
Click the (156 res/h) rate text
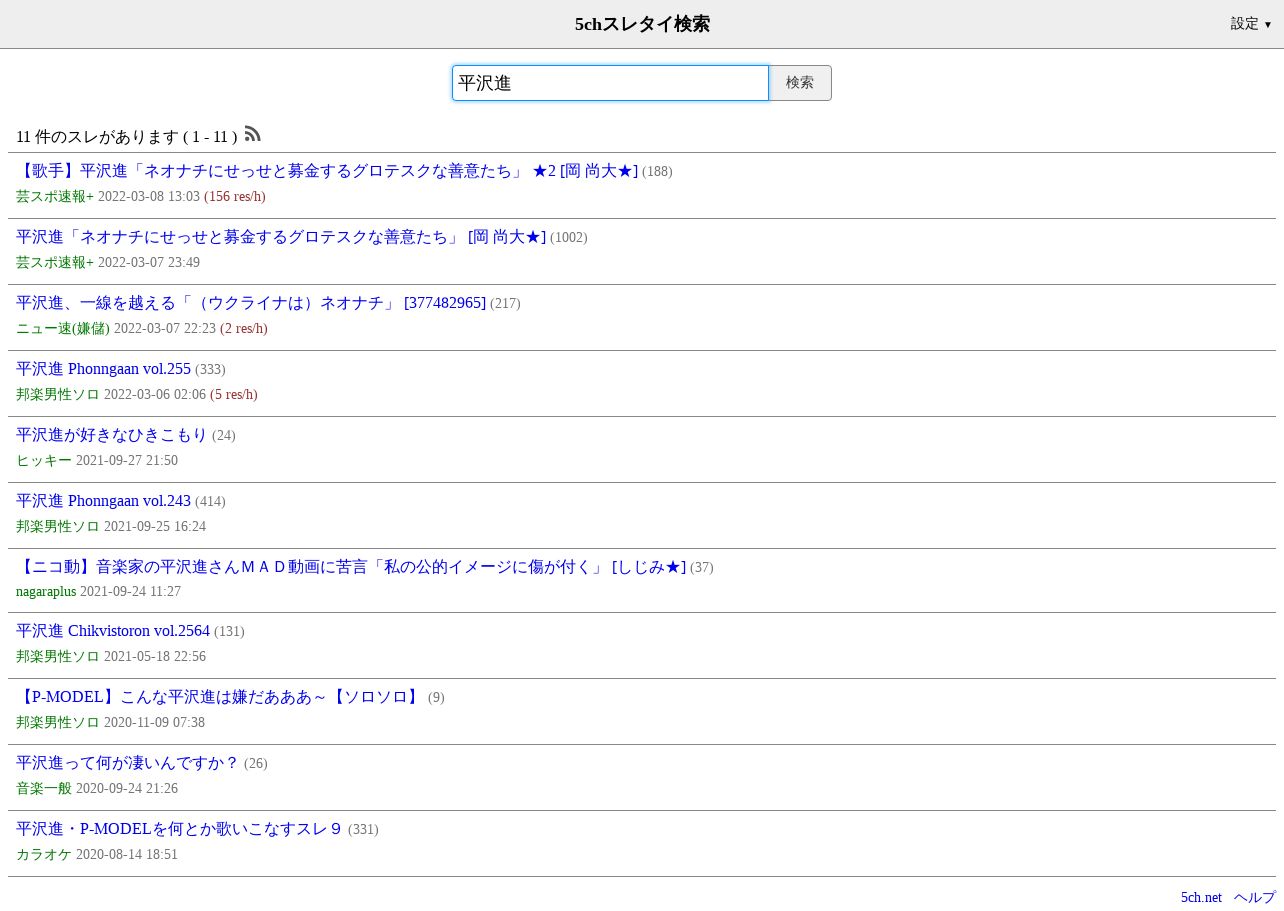(x=235, y=197)
